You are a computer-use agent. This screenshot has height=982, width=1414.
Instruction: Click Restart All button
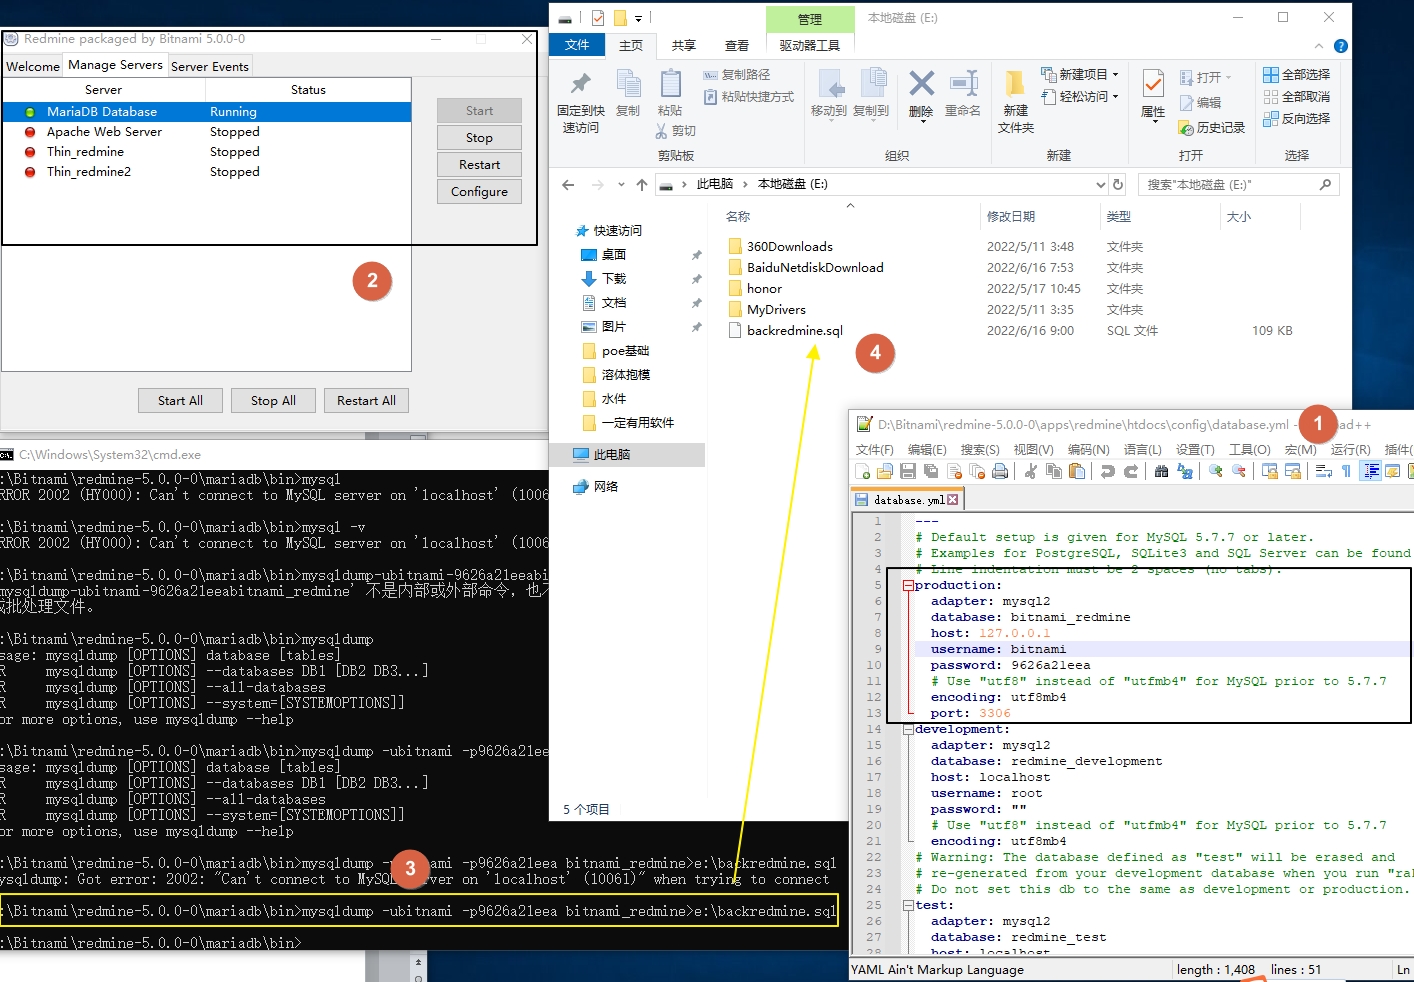click(366, 401)
